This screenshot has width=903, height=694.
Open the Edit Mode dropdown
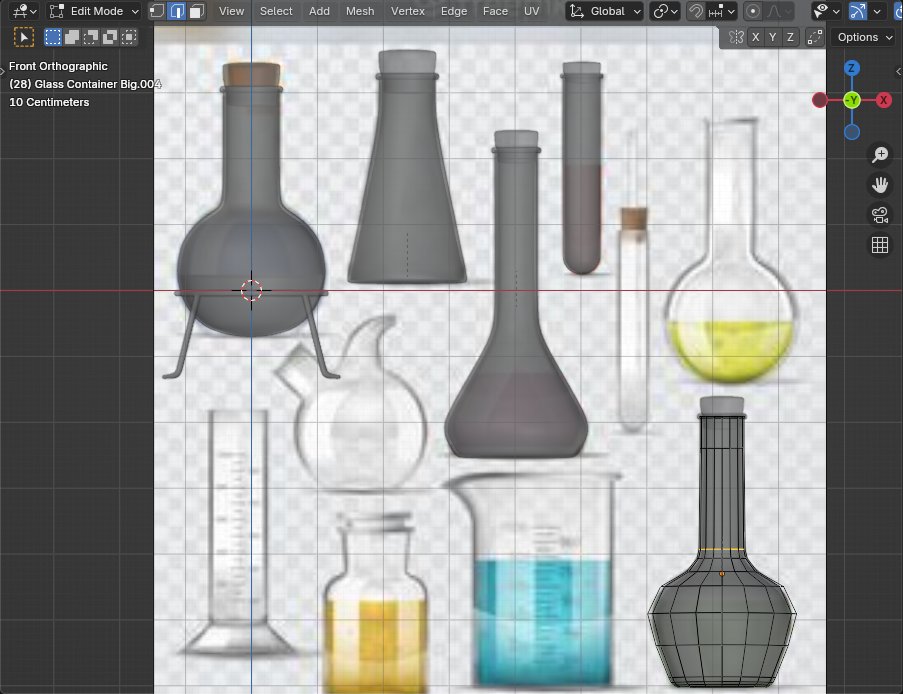click(94, 11)
